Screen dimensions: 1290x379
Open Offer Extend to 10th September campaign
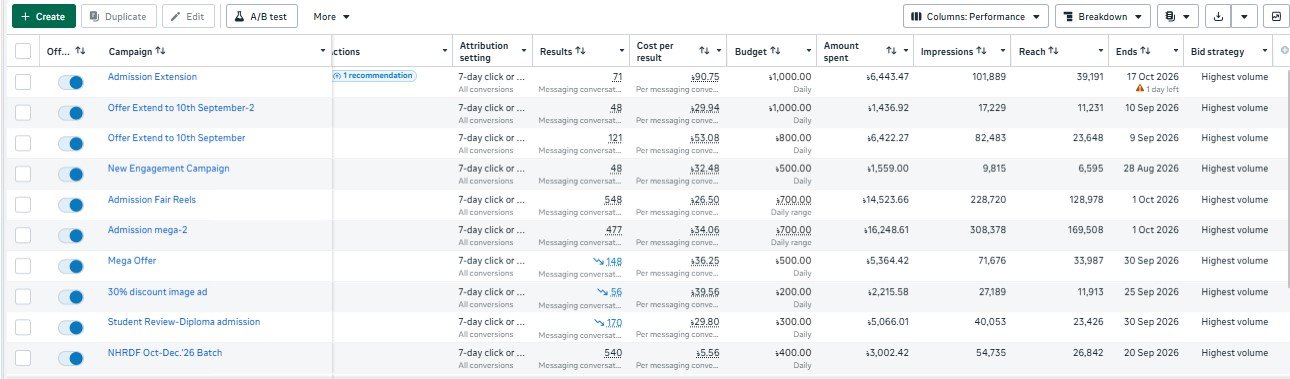coord(176,138)
